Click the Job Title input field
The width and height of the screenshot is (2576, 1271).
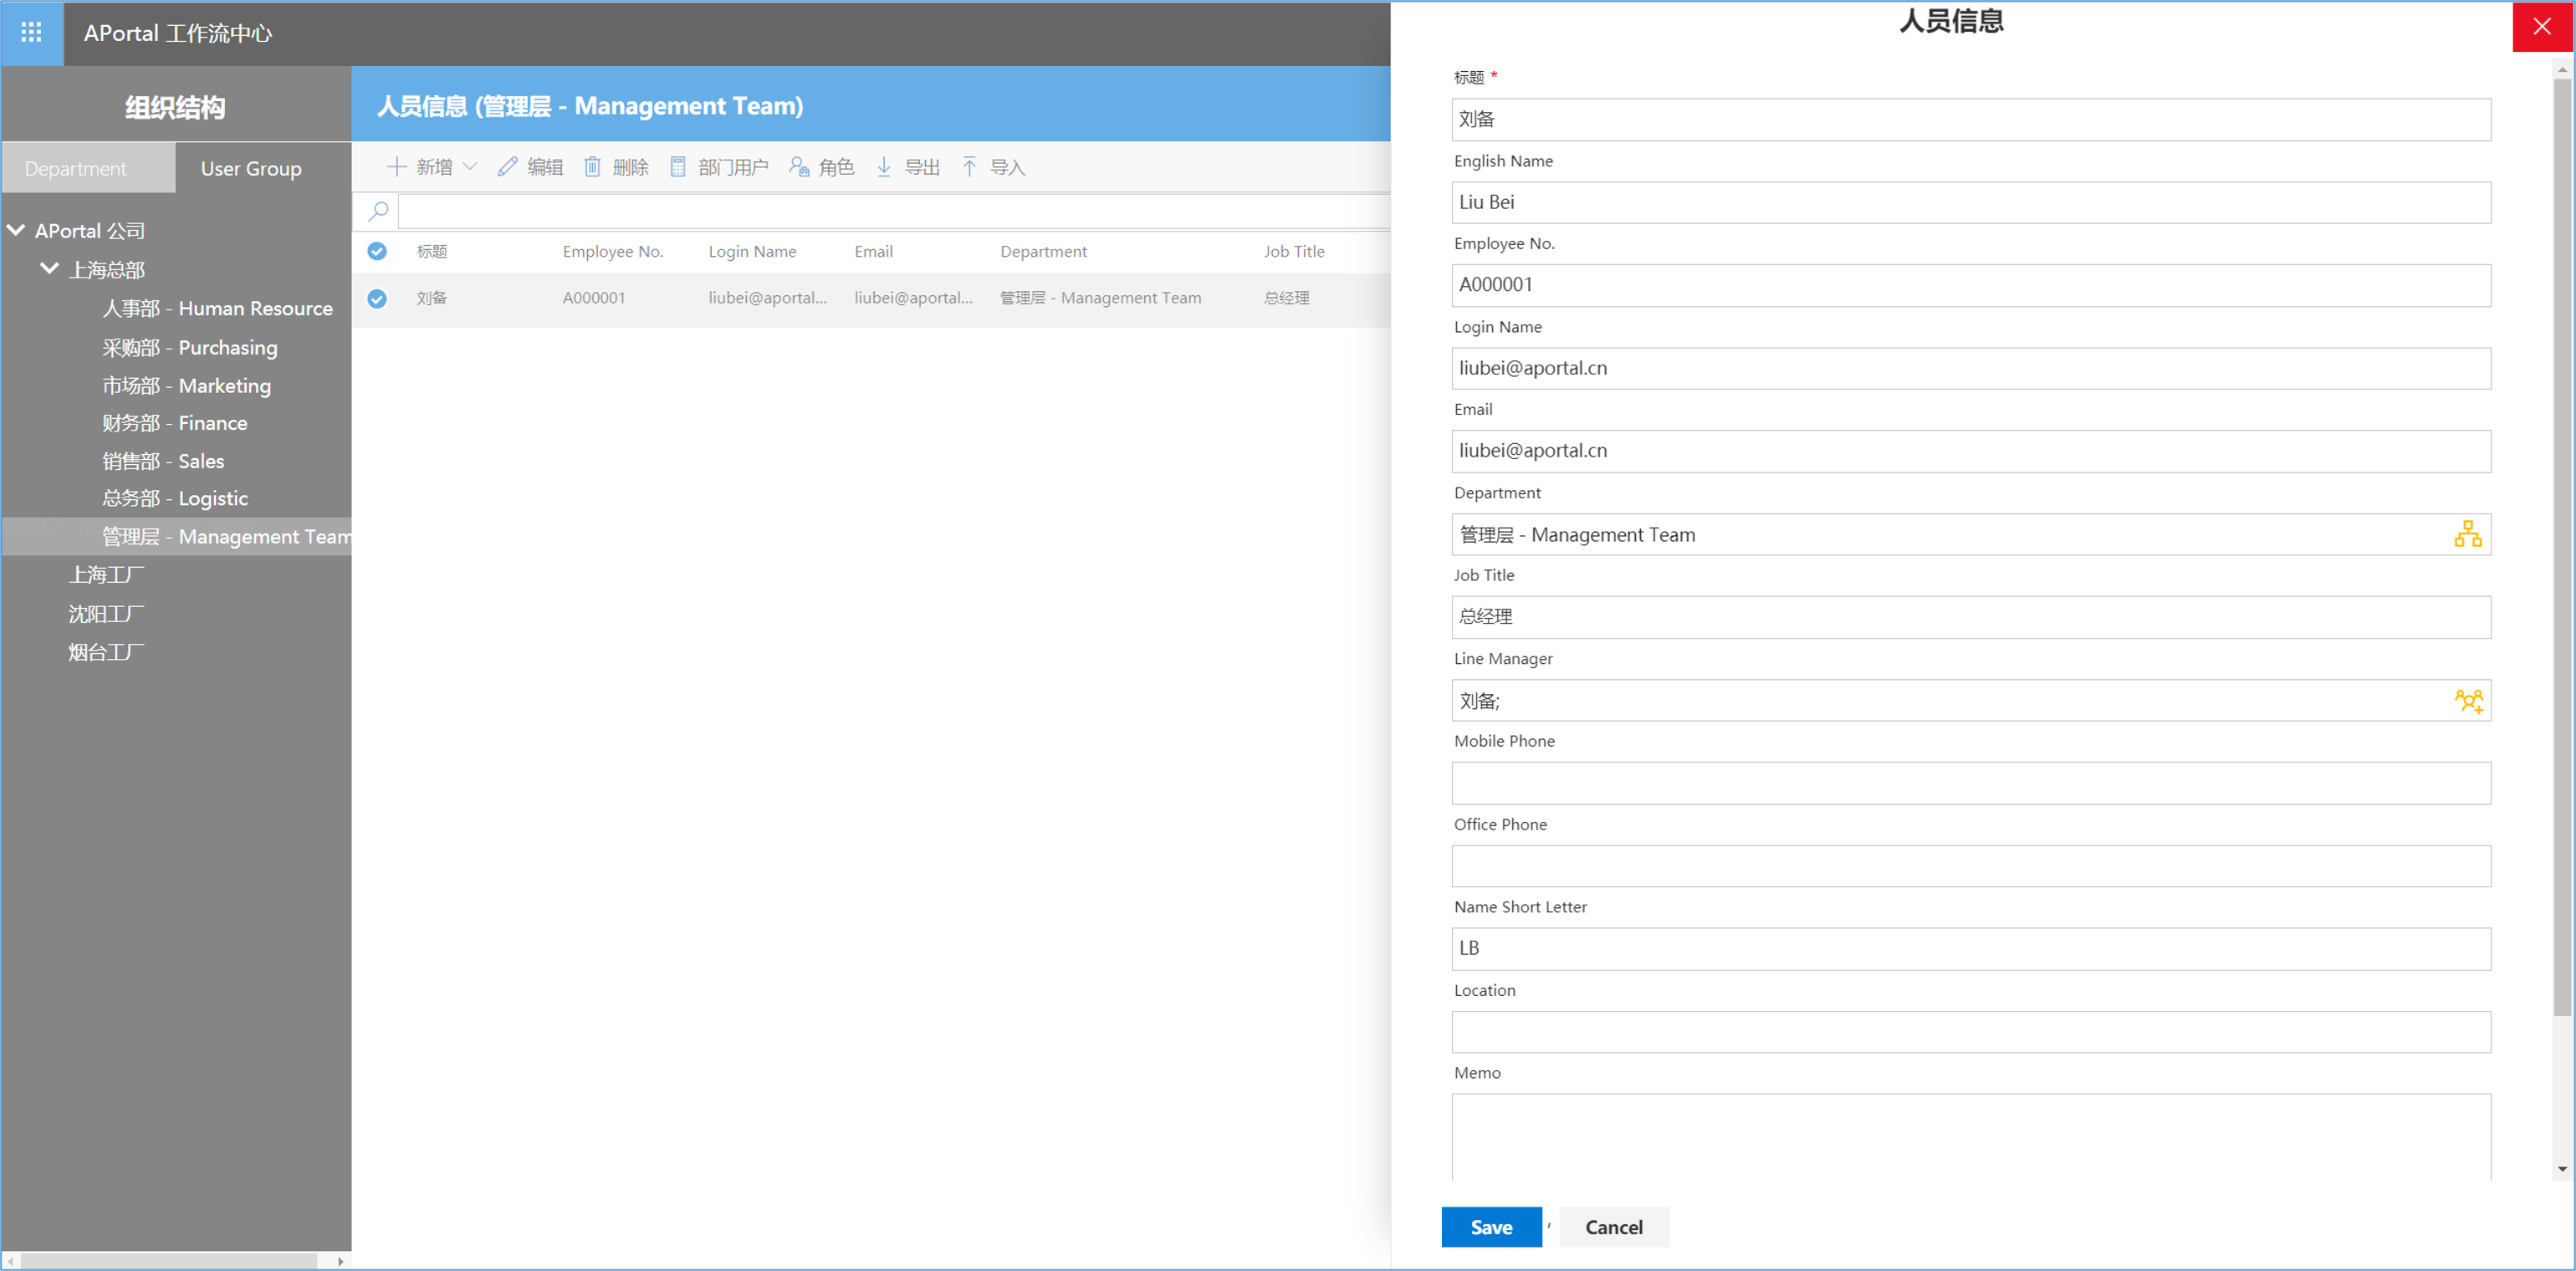click(x=1971, y=617)
